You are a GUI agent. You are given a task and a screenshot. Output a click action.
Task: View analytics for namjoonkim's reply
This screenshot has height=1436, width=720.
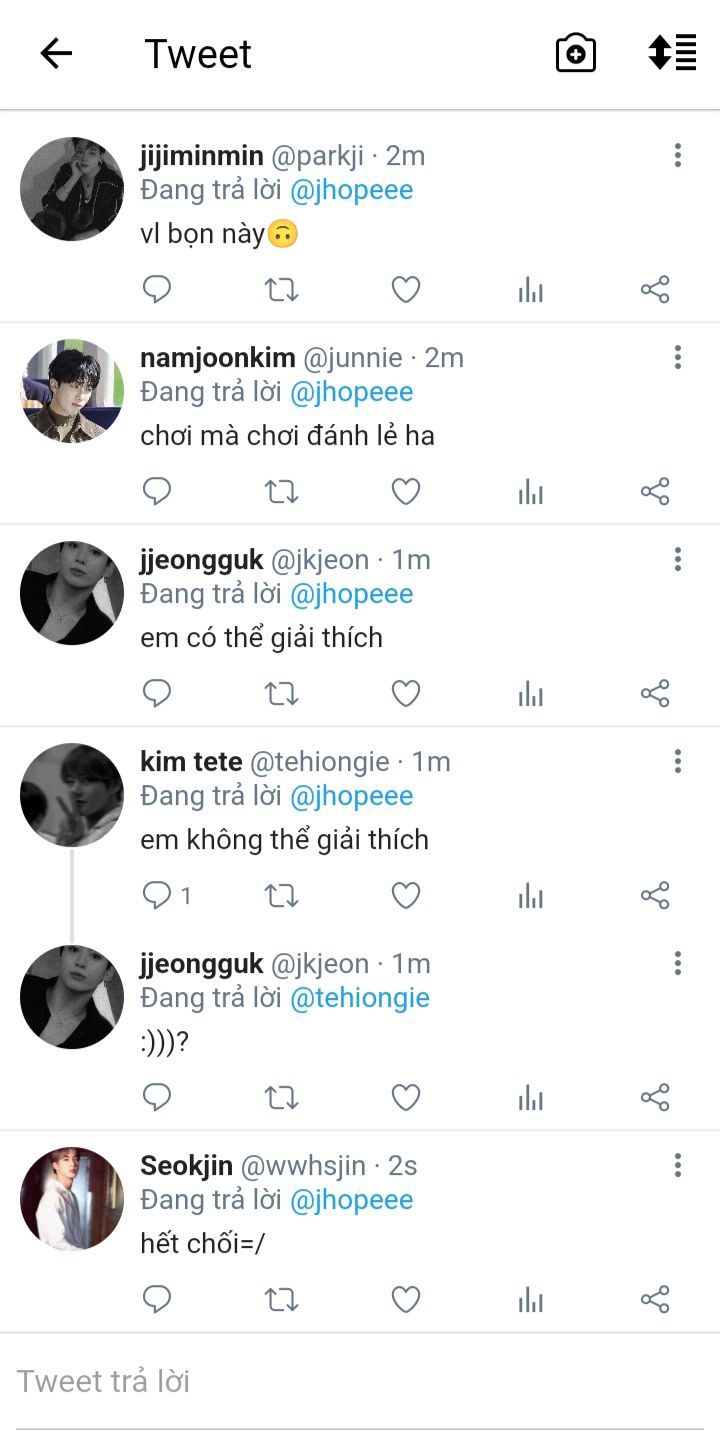pos(531,492)
